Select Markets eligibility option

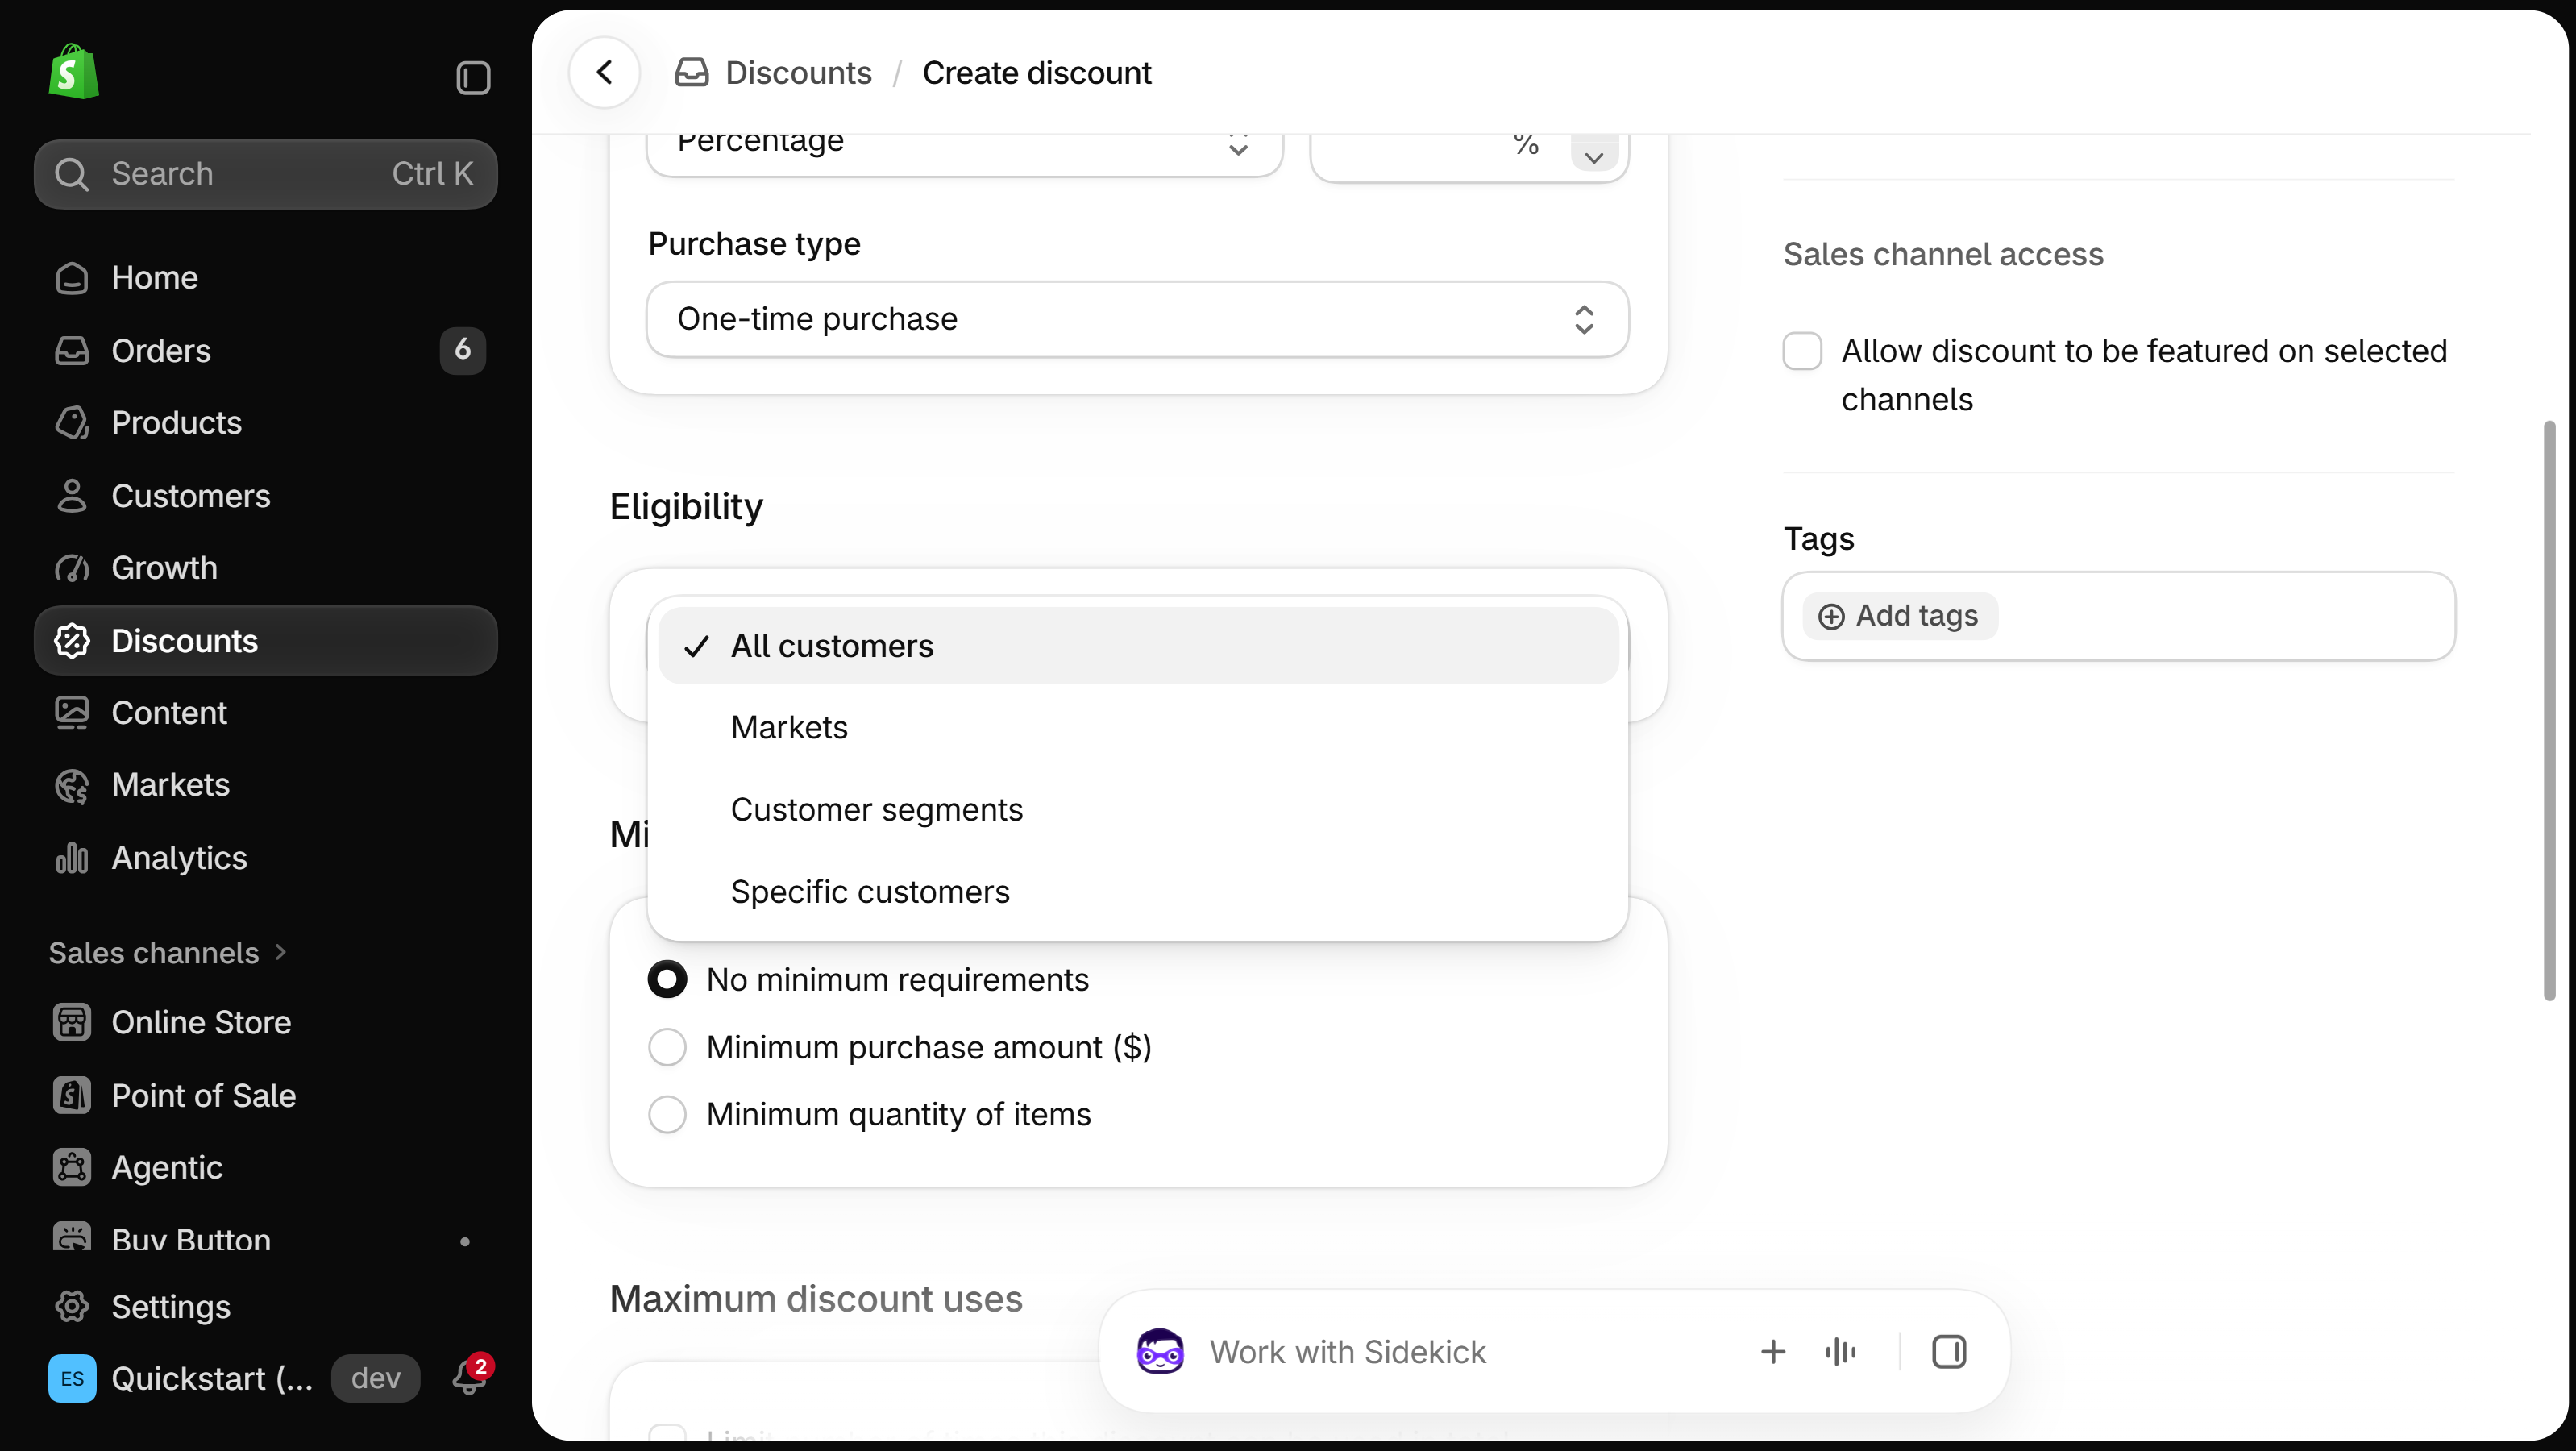[x=1138, y=727]
